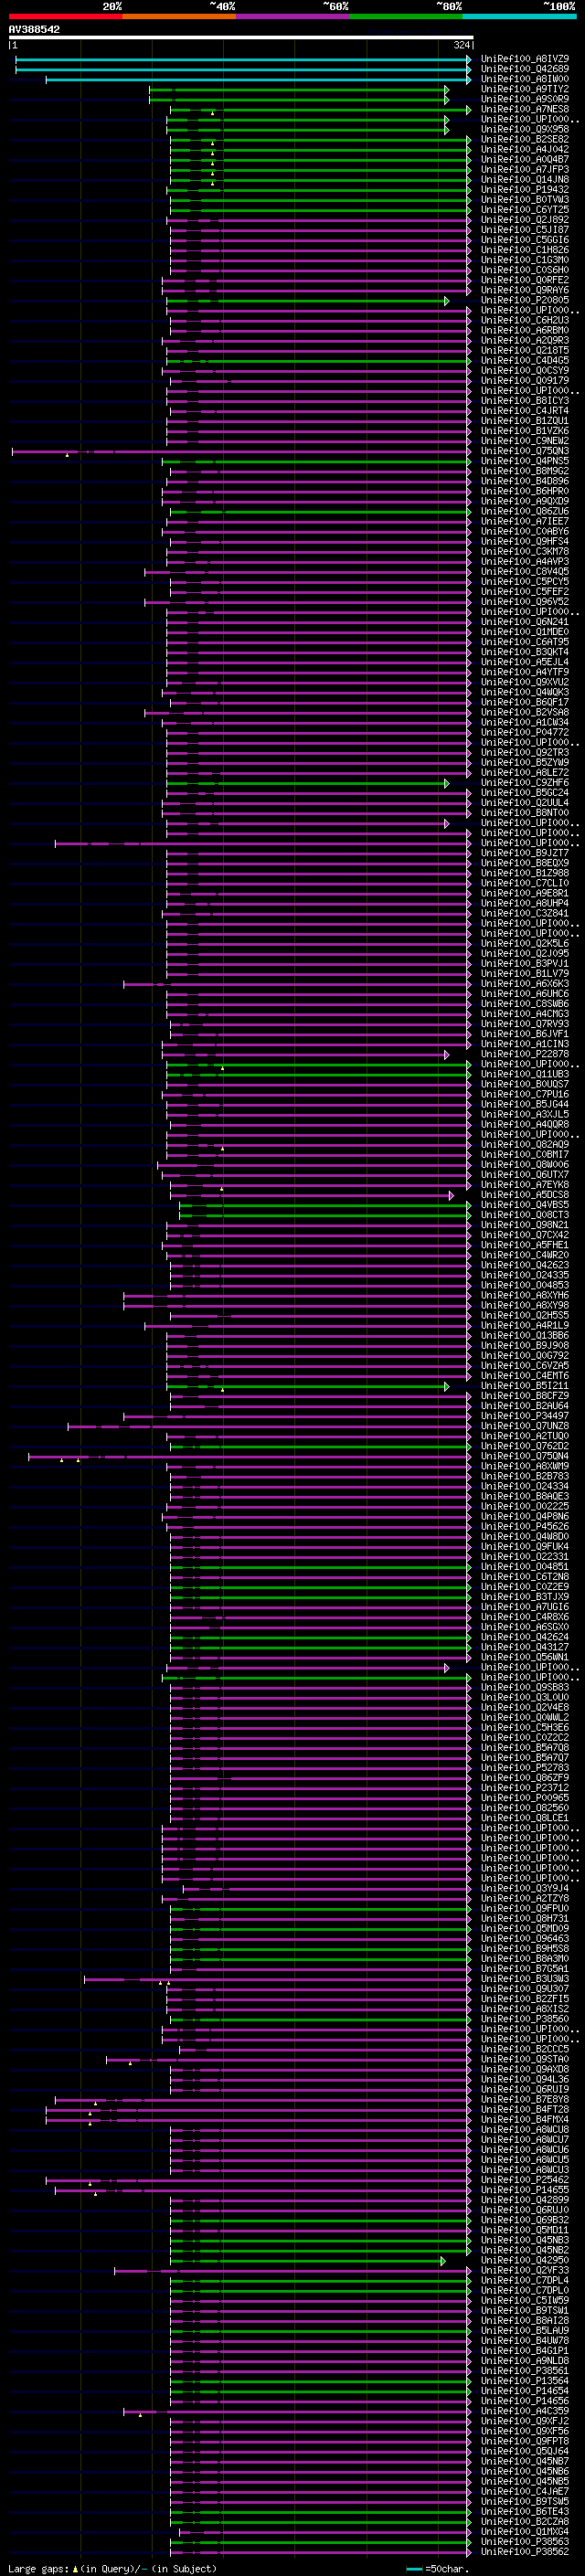Screen dimensions: 585x2576
Task: Open hit UniRef100_A9TIY2
Action: (525, 89)
